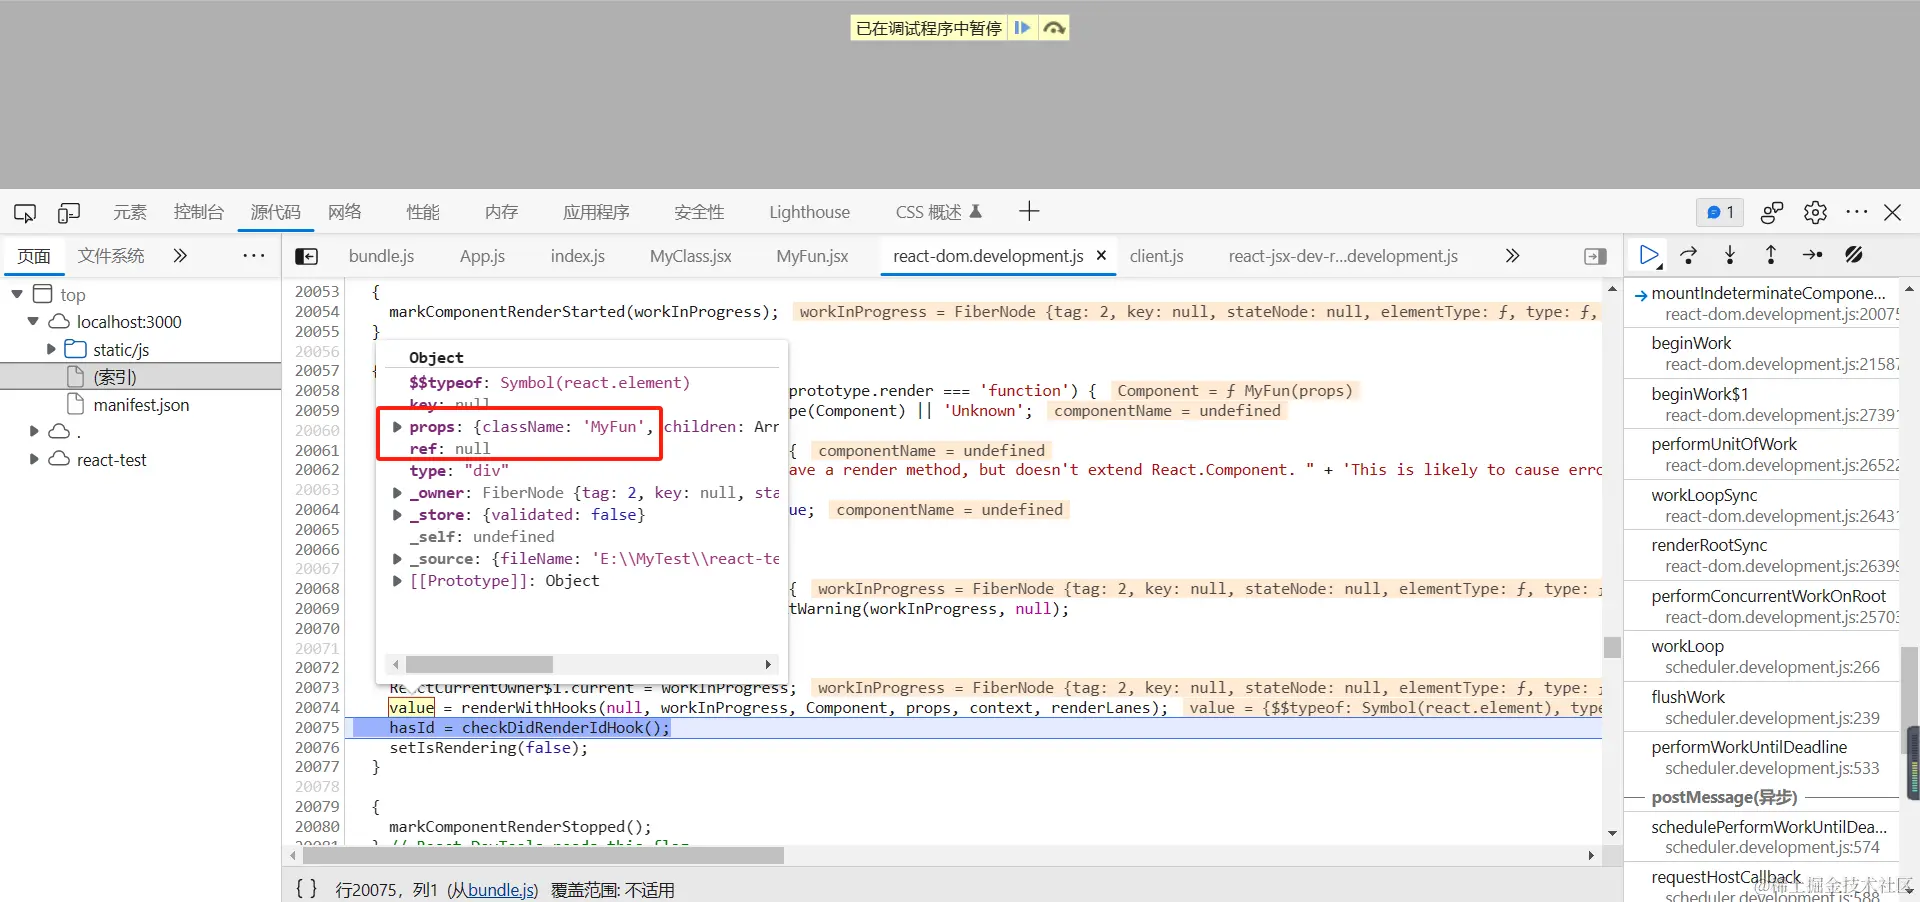Open the bundle.js source link

(x=501, y=890)
